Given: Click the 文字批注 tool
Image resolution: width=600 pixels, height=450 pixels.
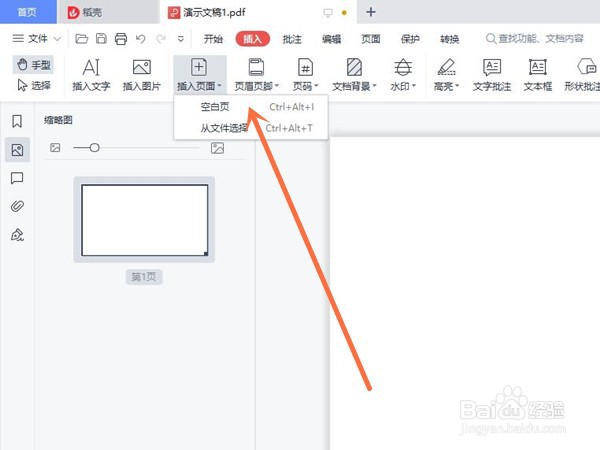Looking at the screenshot, I should click(x=492, y=75).
